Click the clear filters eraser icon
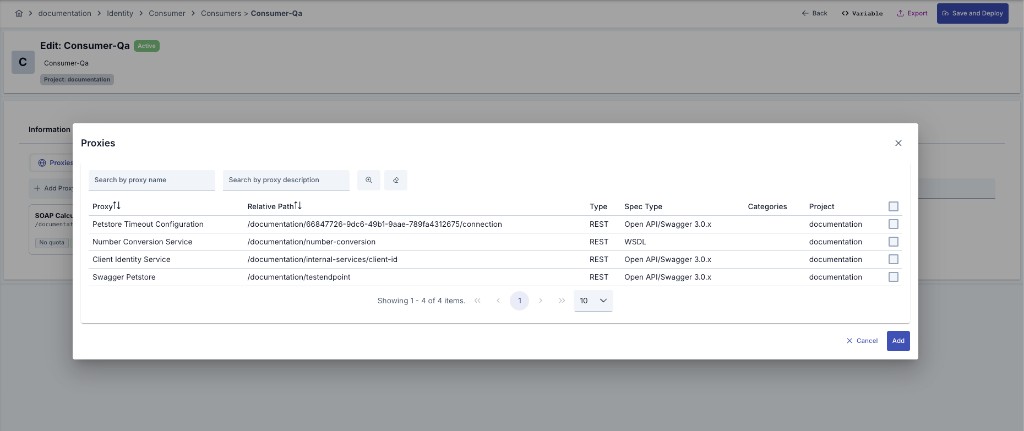 coord(396,180)
